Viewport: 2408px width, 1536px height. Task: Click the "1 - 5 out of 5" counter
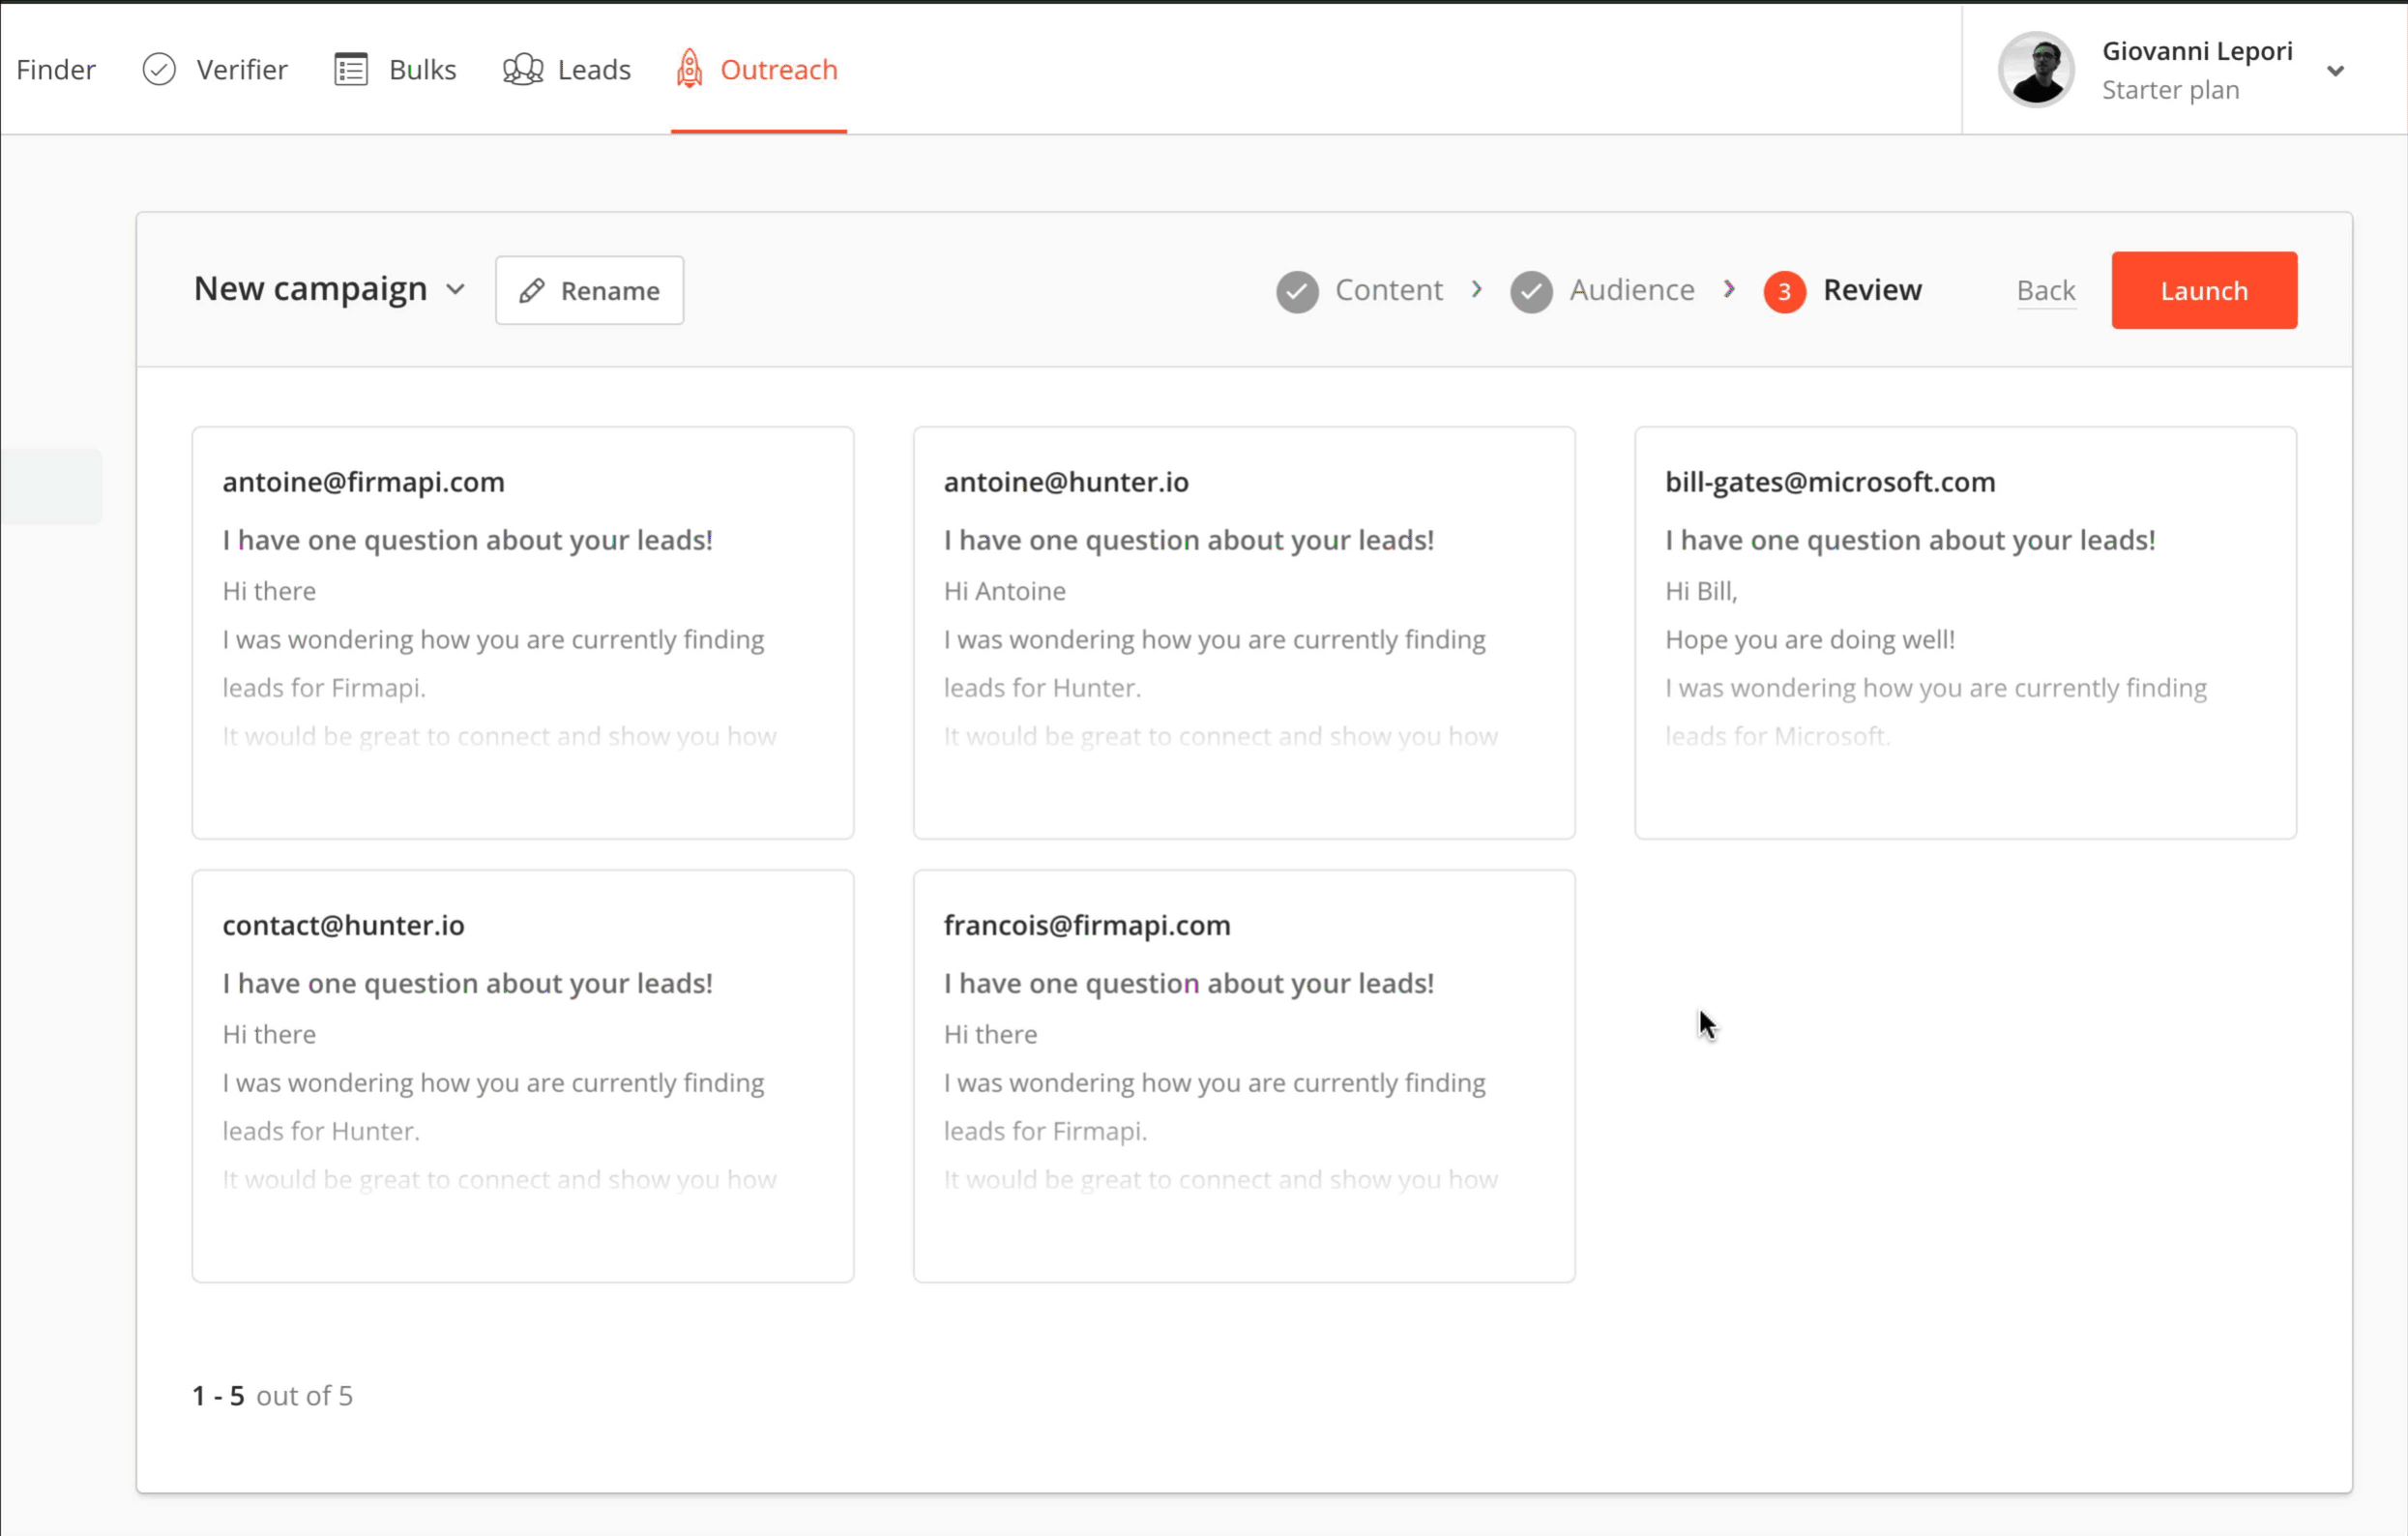point(273,1395)
